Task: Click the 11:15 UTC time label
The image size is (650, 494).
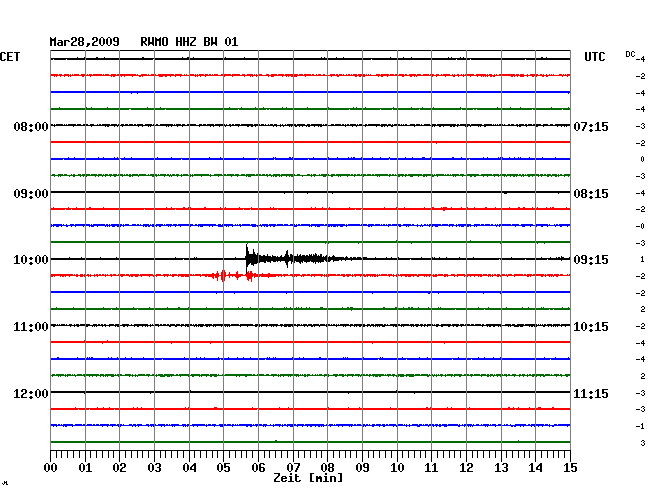Action: pos(591,393)
